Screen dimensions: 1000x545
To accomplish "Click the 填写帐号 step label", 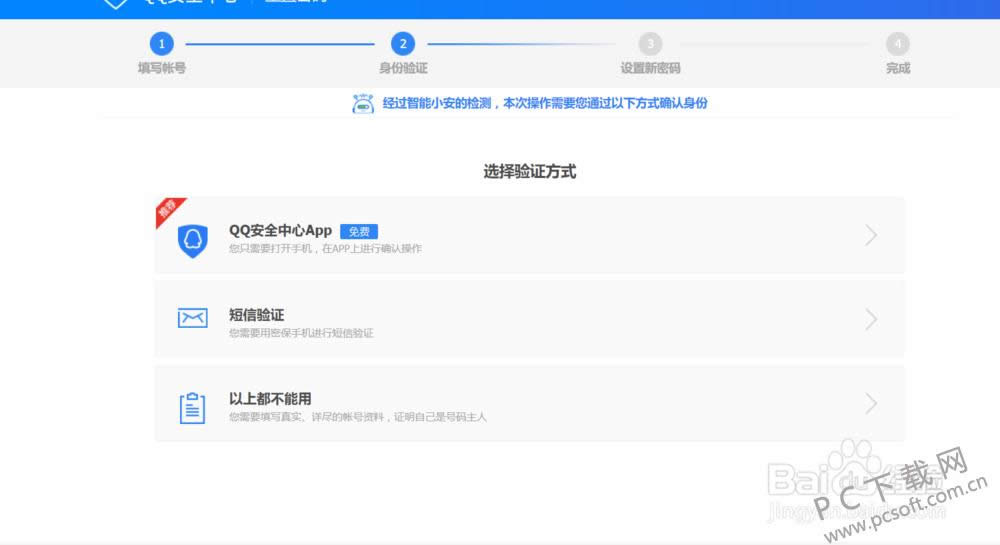I will click(162, 68).
